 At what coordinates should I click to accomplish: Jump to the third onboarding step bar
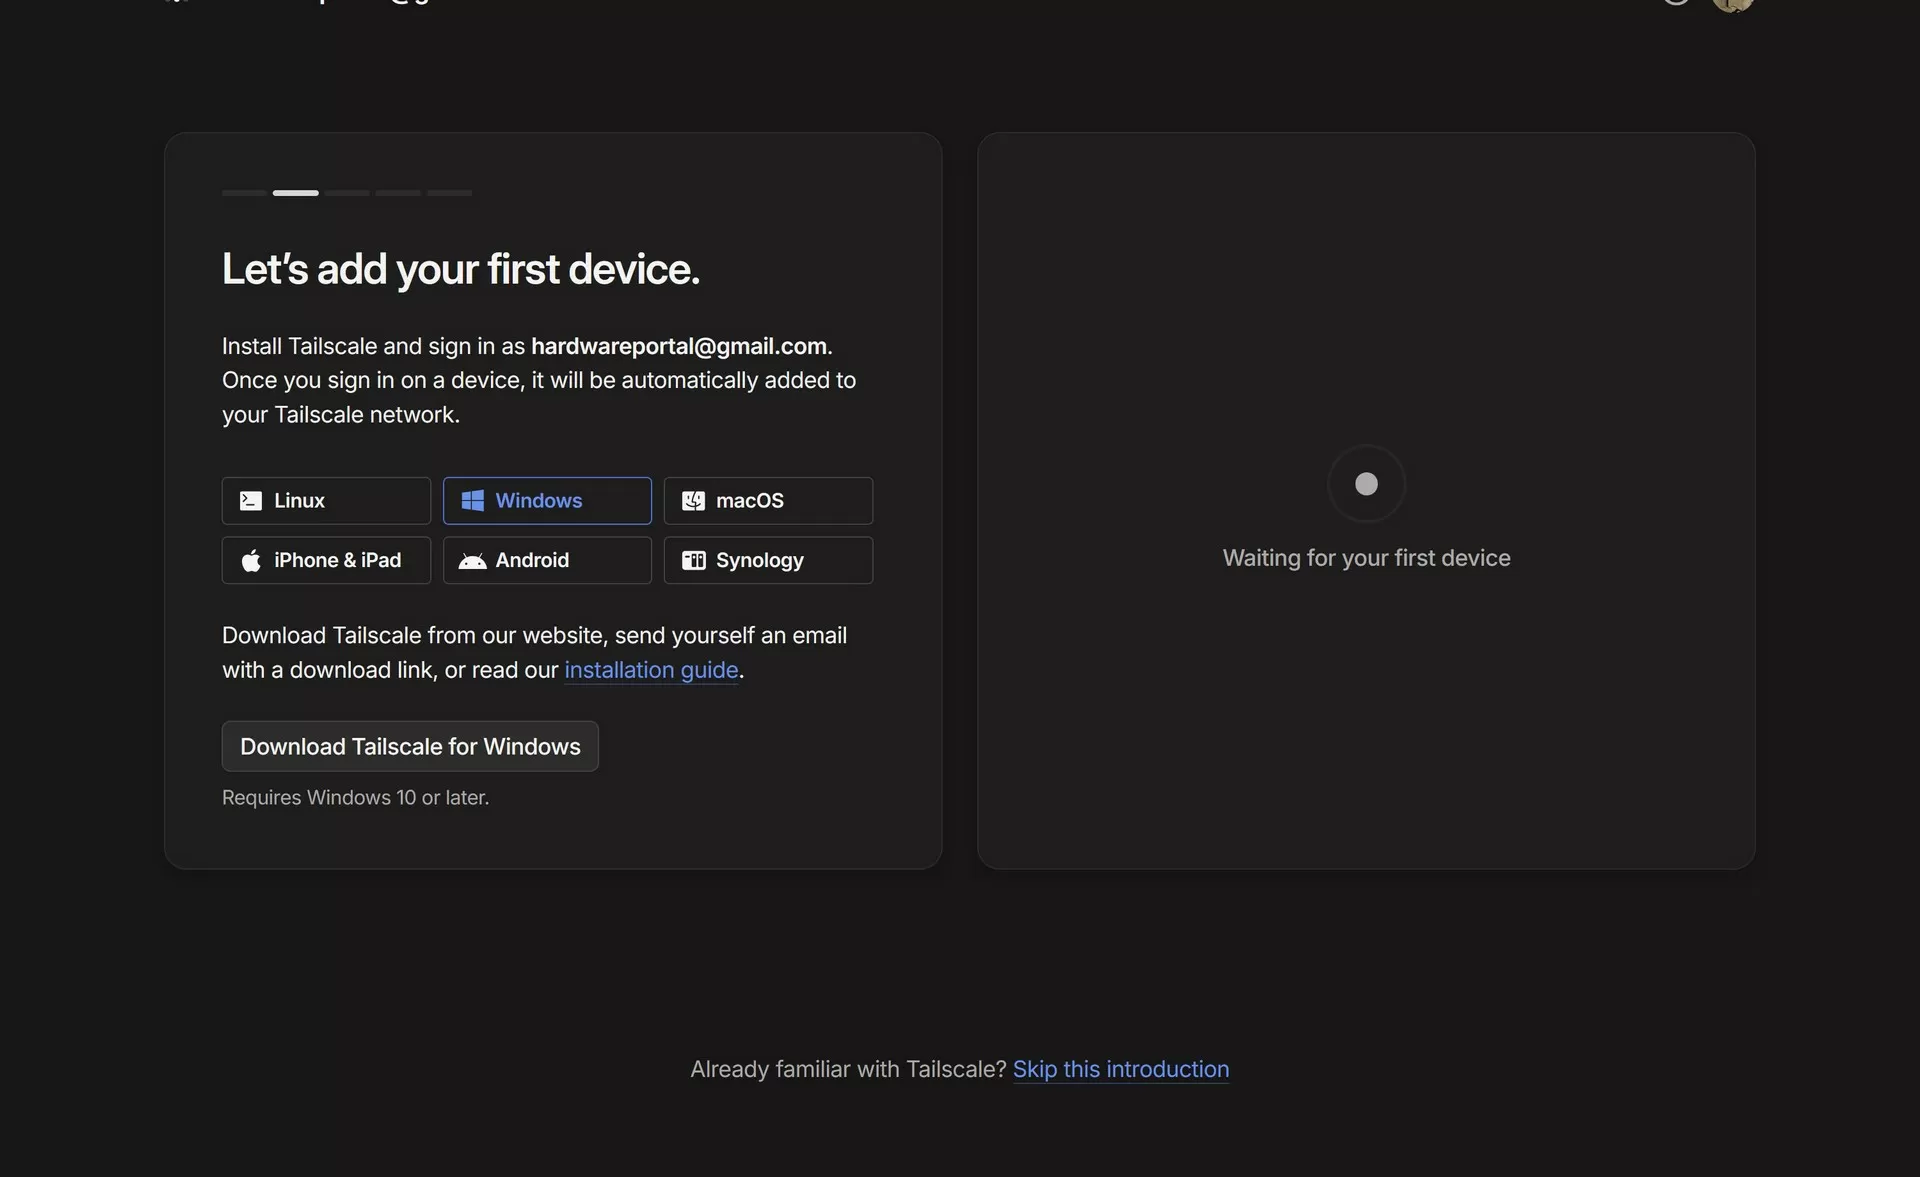pos(347,192)
